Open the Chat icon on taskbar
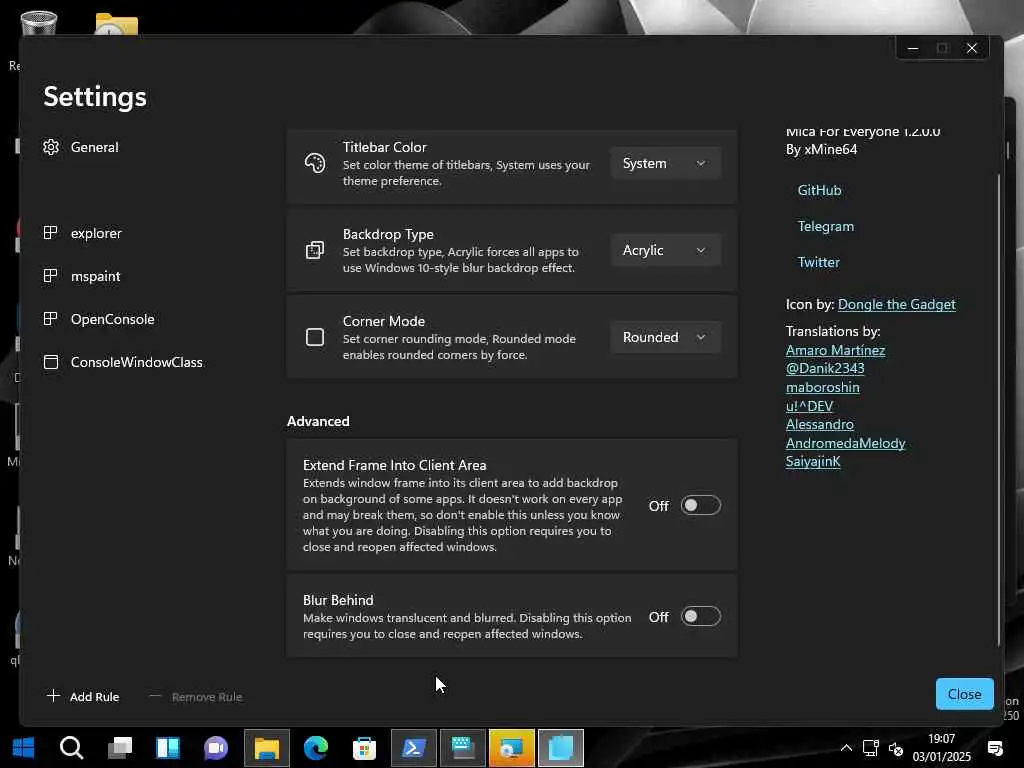This screenshot has height=768, width=1024. 216,748
